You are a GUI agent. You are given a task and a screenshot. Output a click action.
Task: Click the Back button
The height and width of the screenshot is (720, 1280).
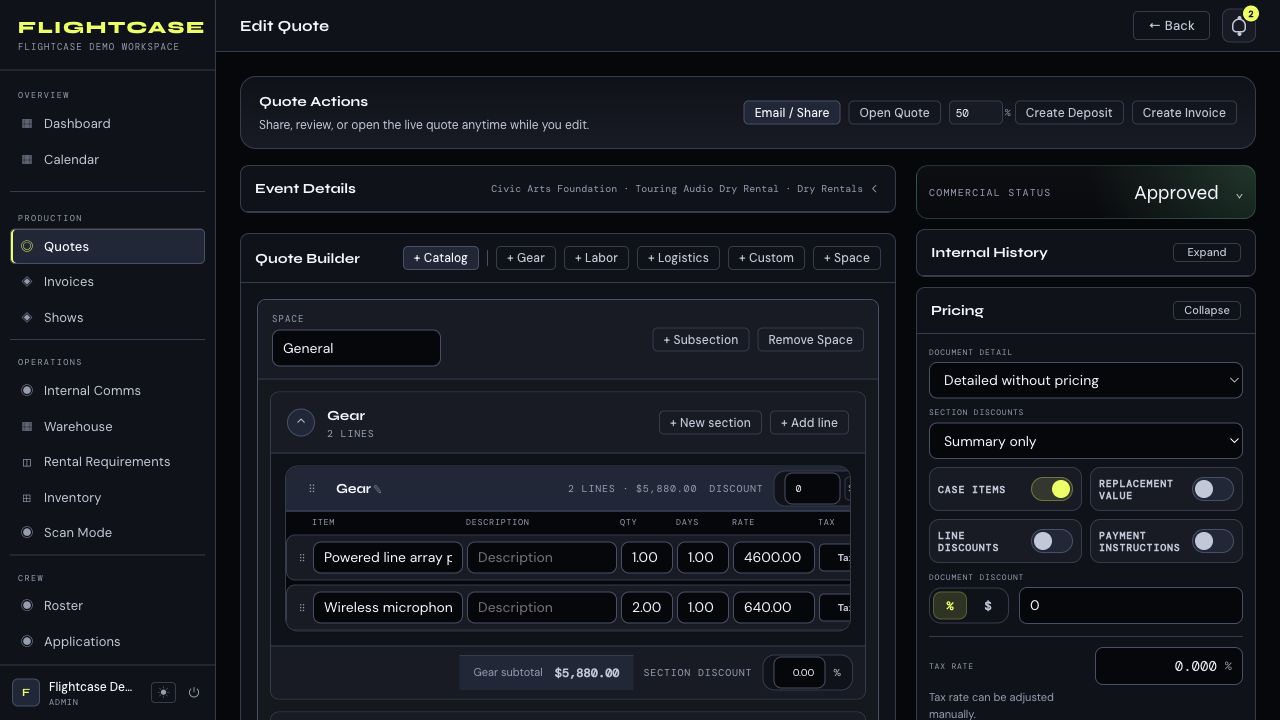[1171, 25]
